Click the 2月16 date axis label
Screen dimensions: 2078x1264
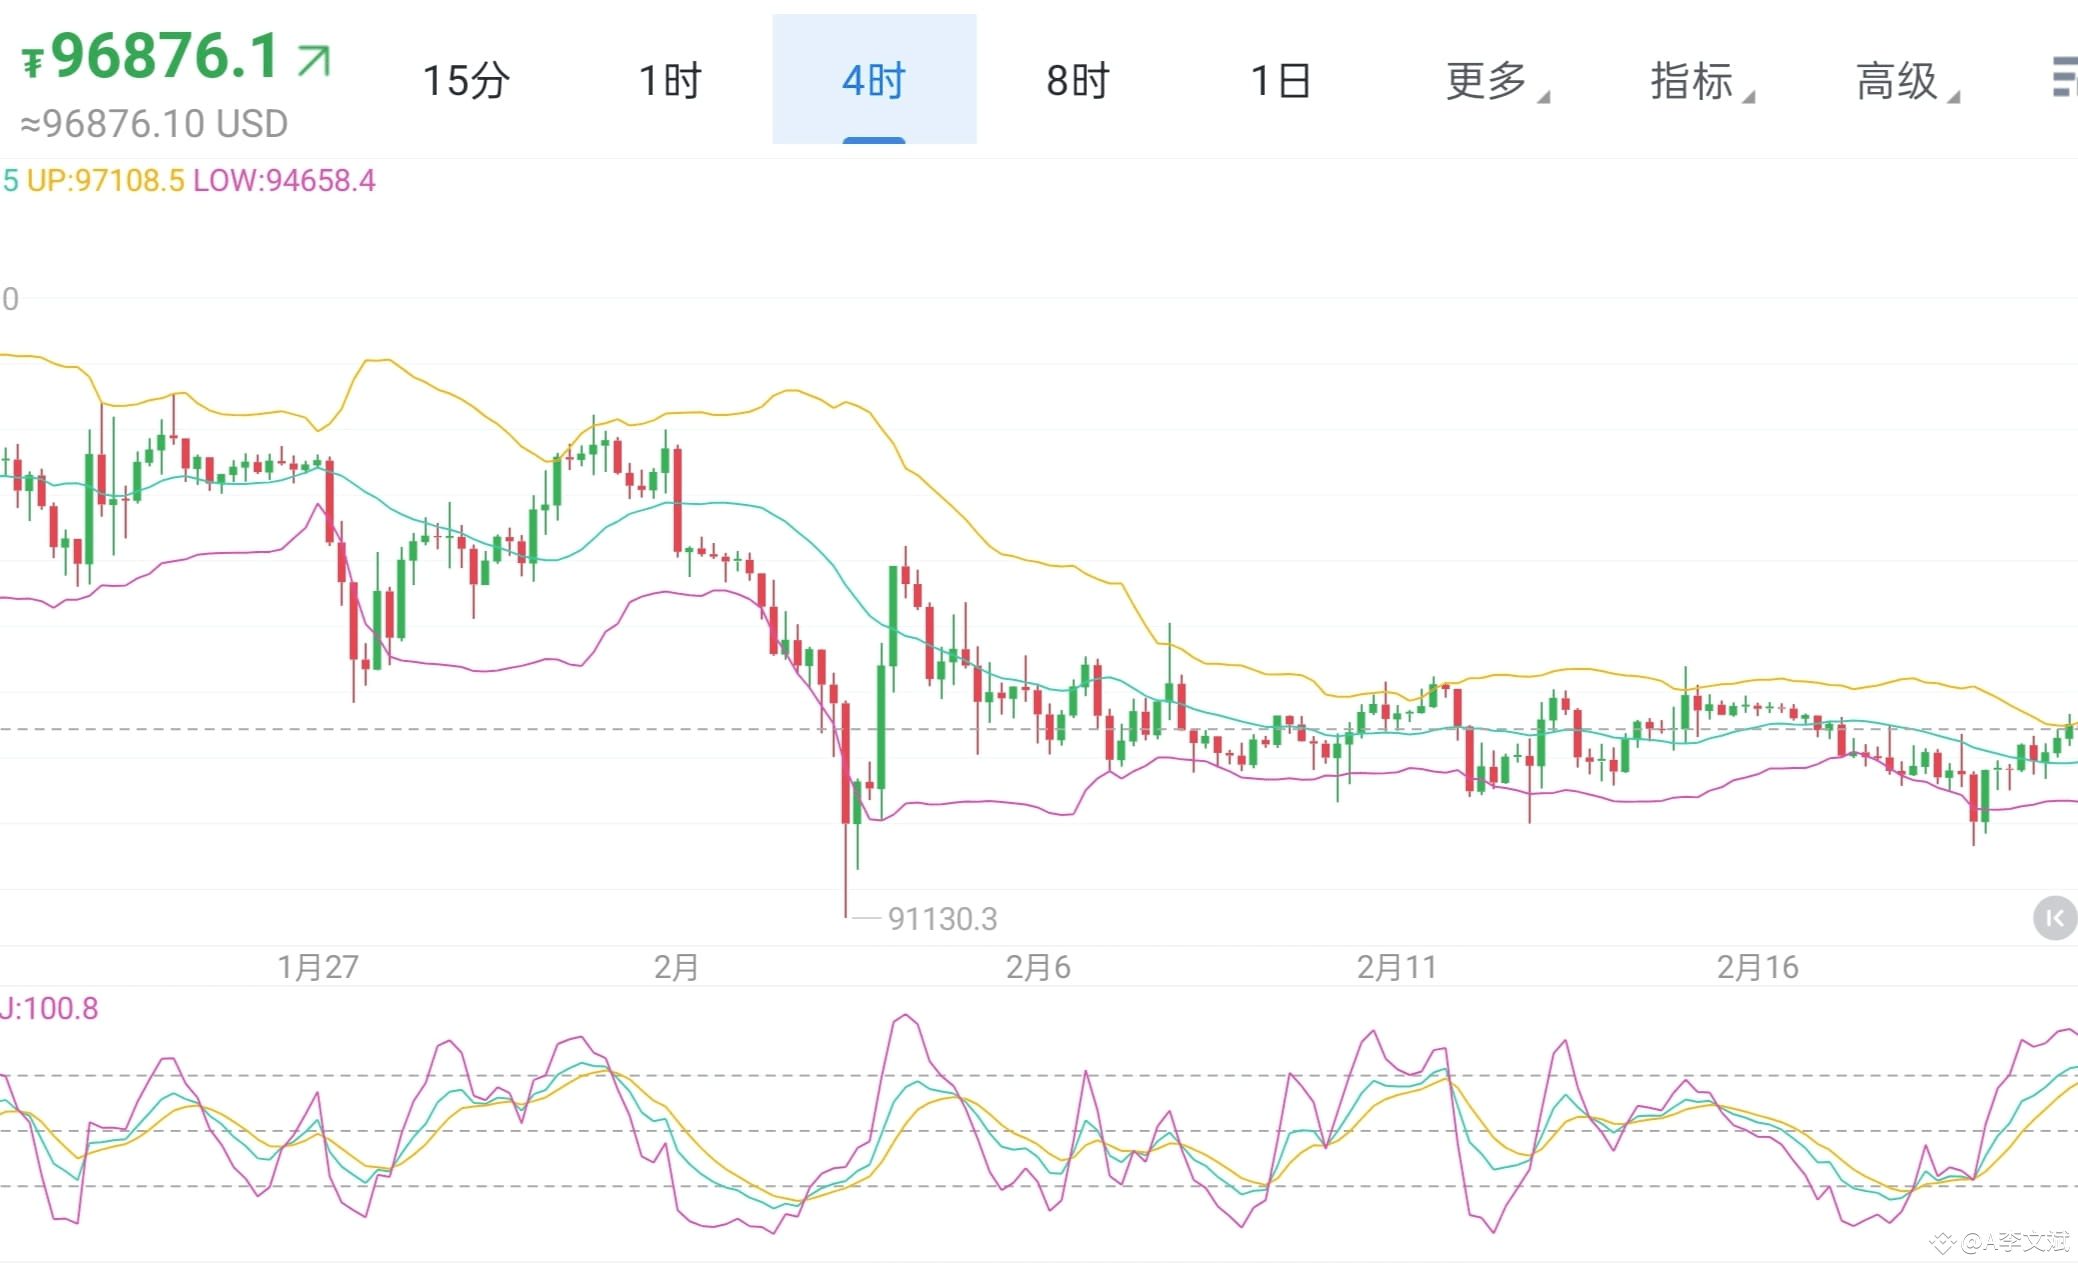[1757, 966]
